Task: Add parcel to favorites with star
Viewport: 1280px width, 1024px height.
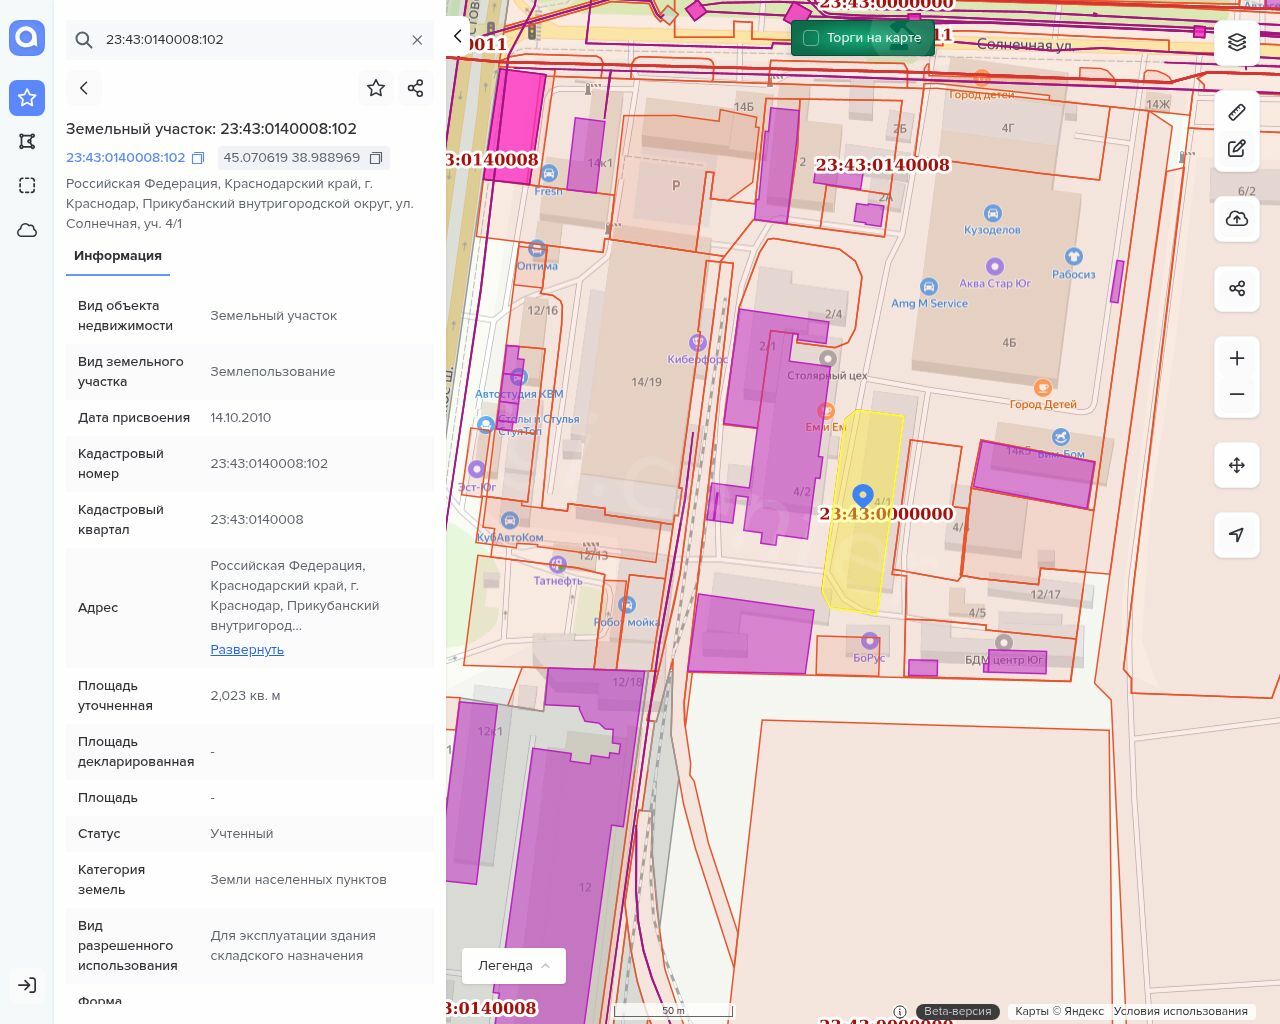Action: [x=376, y=88]
